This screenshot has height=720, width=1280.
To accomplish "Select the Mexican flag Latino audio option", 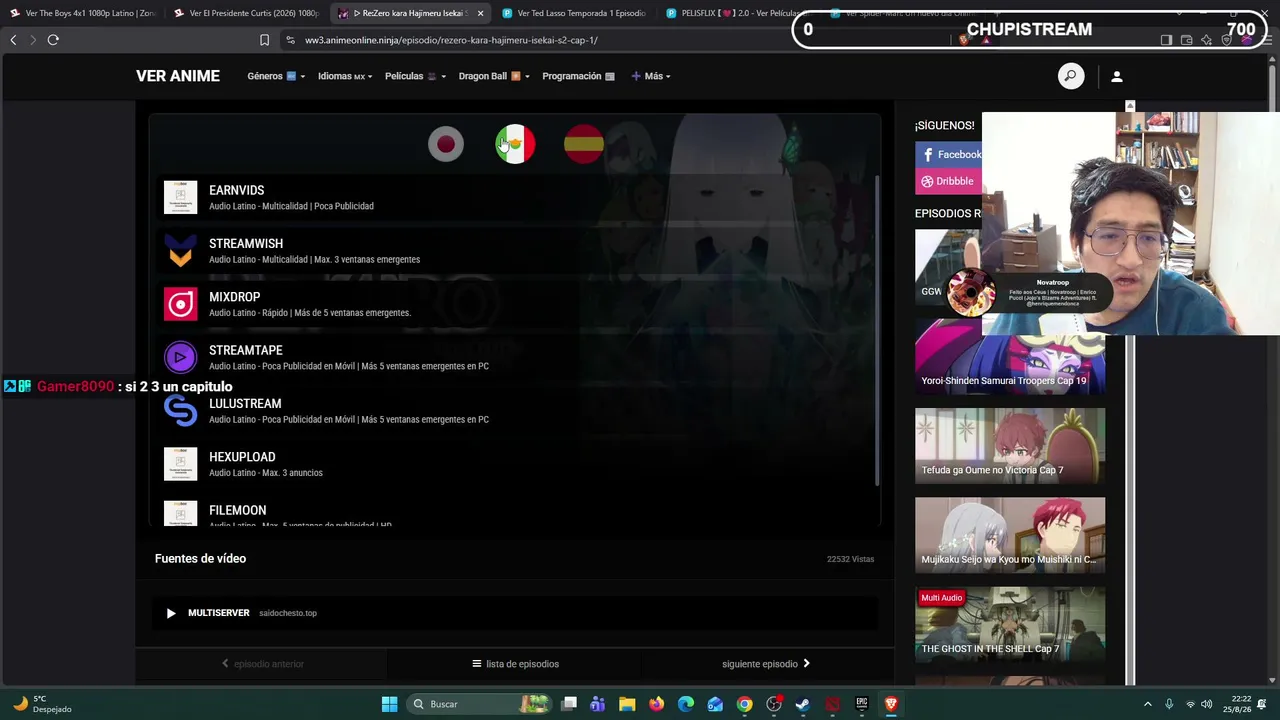I will click(x=515, y=144).
